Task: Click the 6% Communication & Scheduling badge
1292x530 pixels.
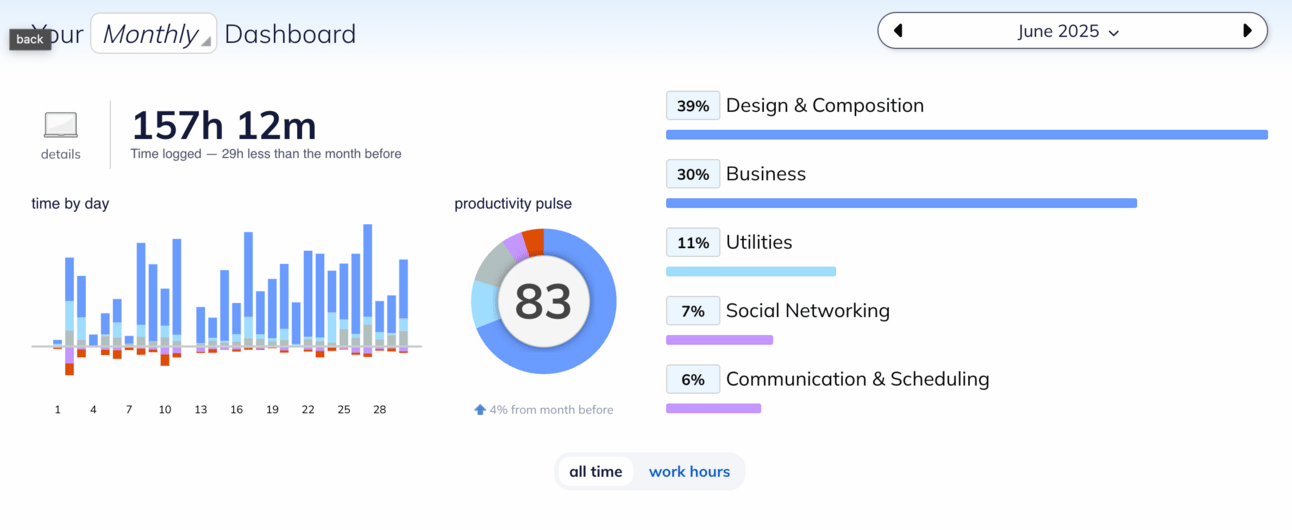Action: (693, 379)
